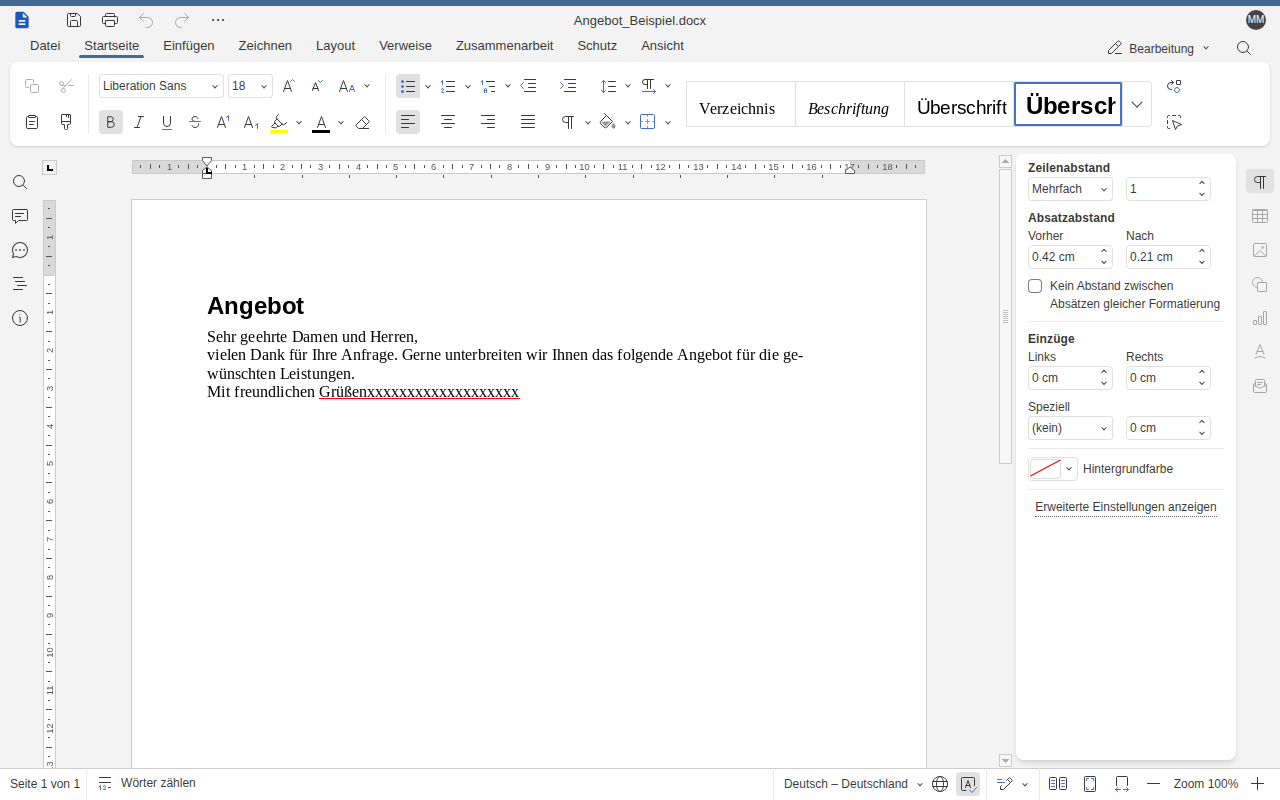Viewport: 1280px width, 800px height.
Task: Switch to the Zeichnen tab
Action: (x=265, y=46)
